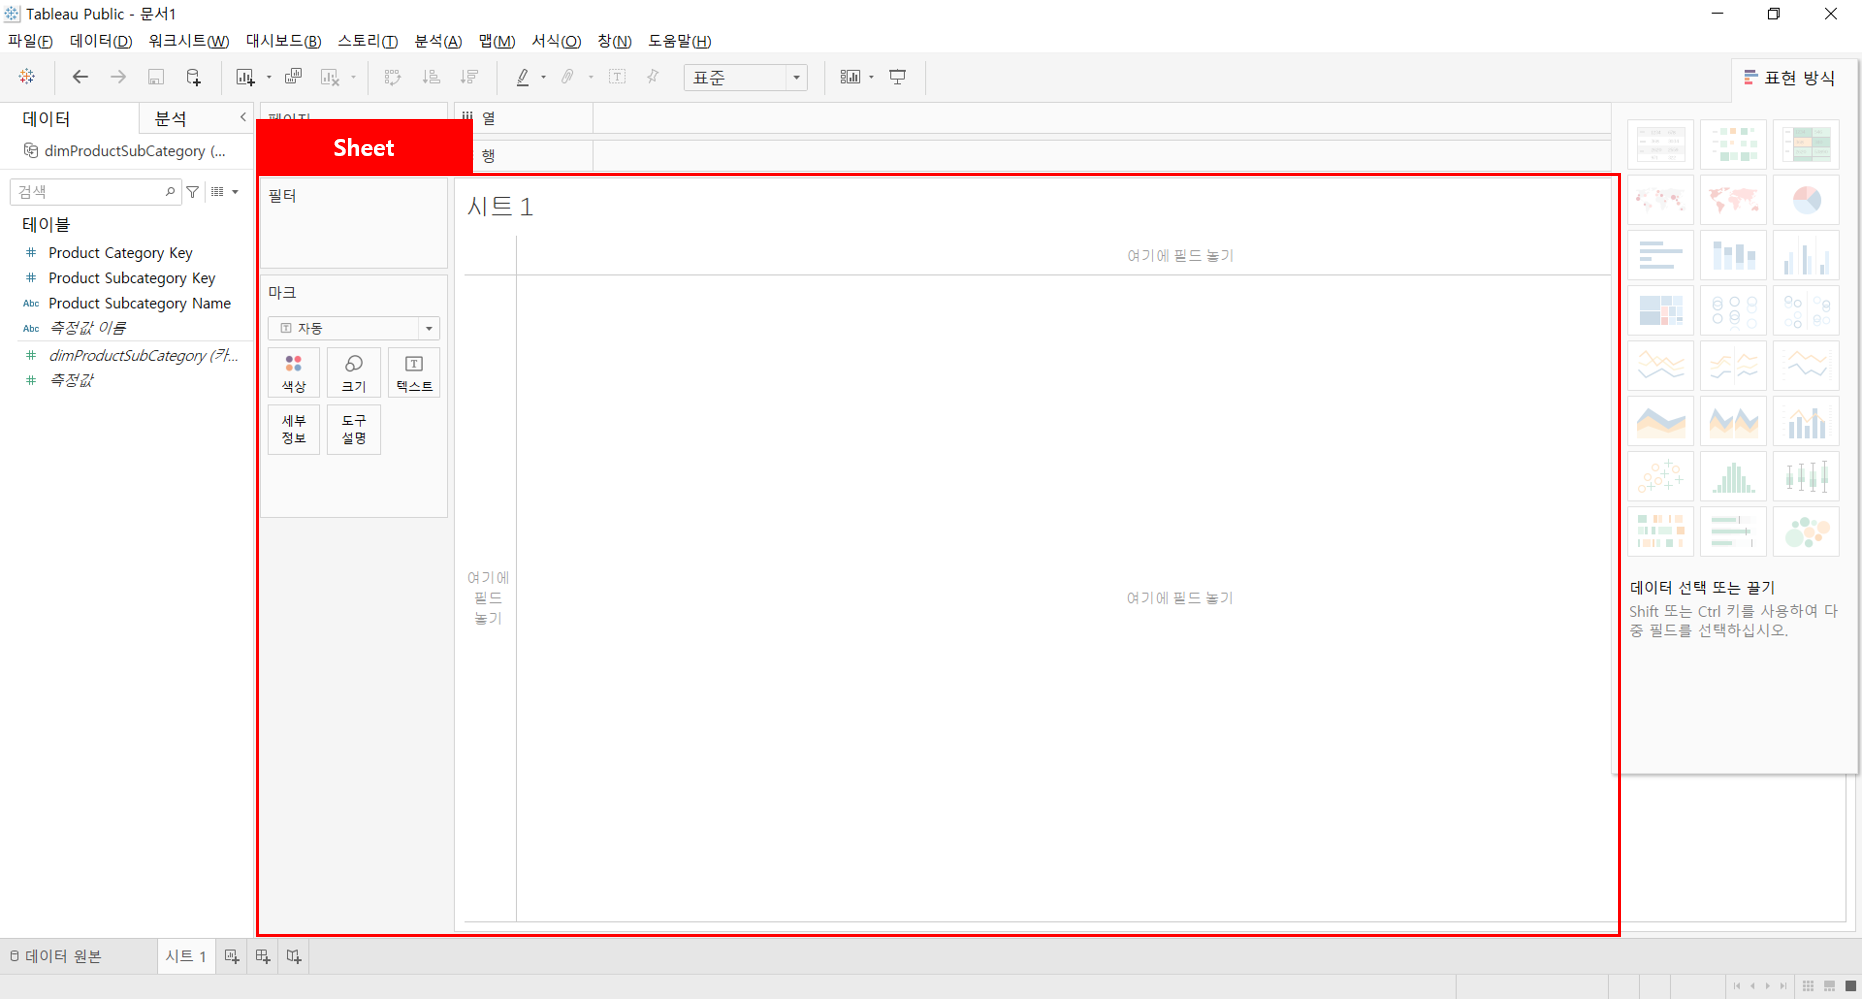This screenshot has height=999, width=1862.
Task: Select the Product Category Key field
Action: point(120,253)
